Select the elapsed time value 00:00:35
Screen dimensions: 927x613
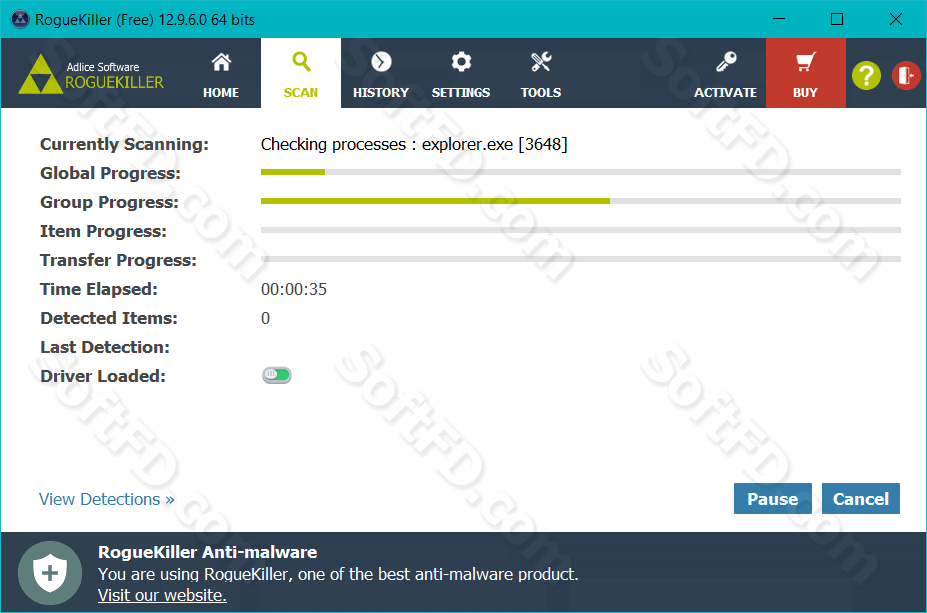294,289
